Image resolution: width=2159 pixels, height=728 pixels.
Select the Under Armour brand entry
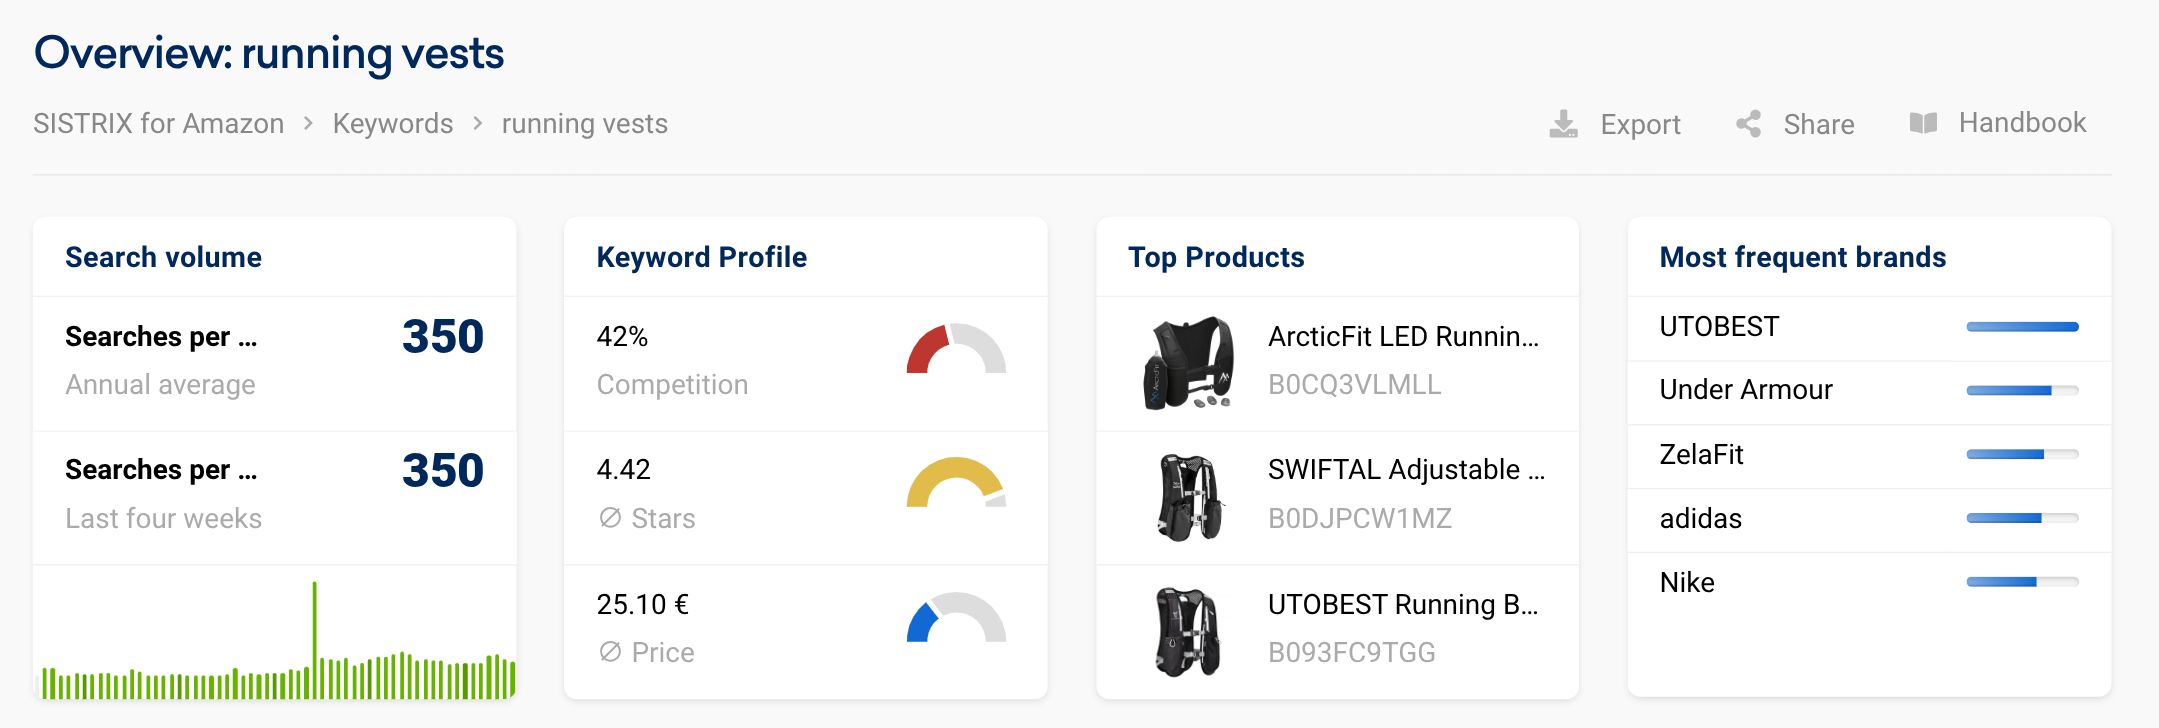coord(1746,390)
